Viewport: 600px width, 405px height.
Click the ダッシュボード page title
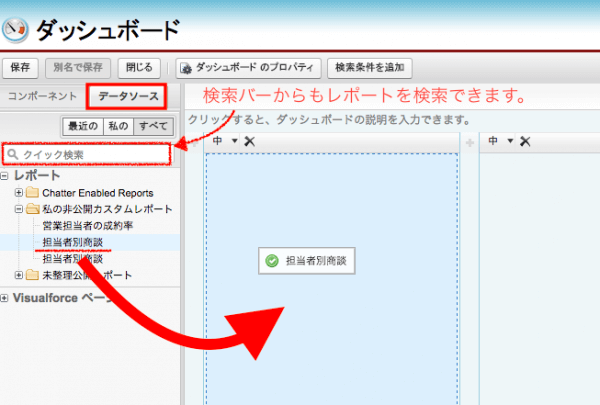click(108, 30)
